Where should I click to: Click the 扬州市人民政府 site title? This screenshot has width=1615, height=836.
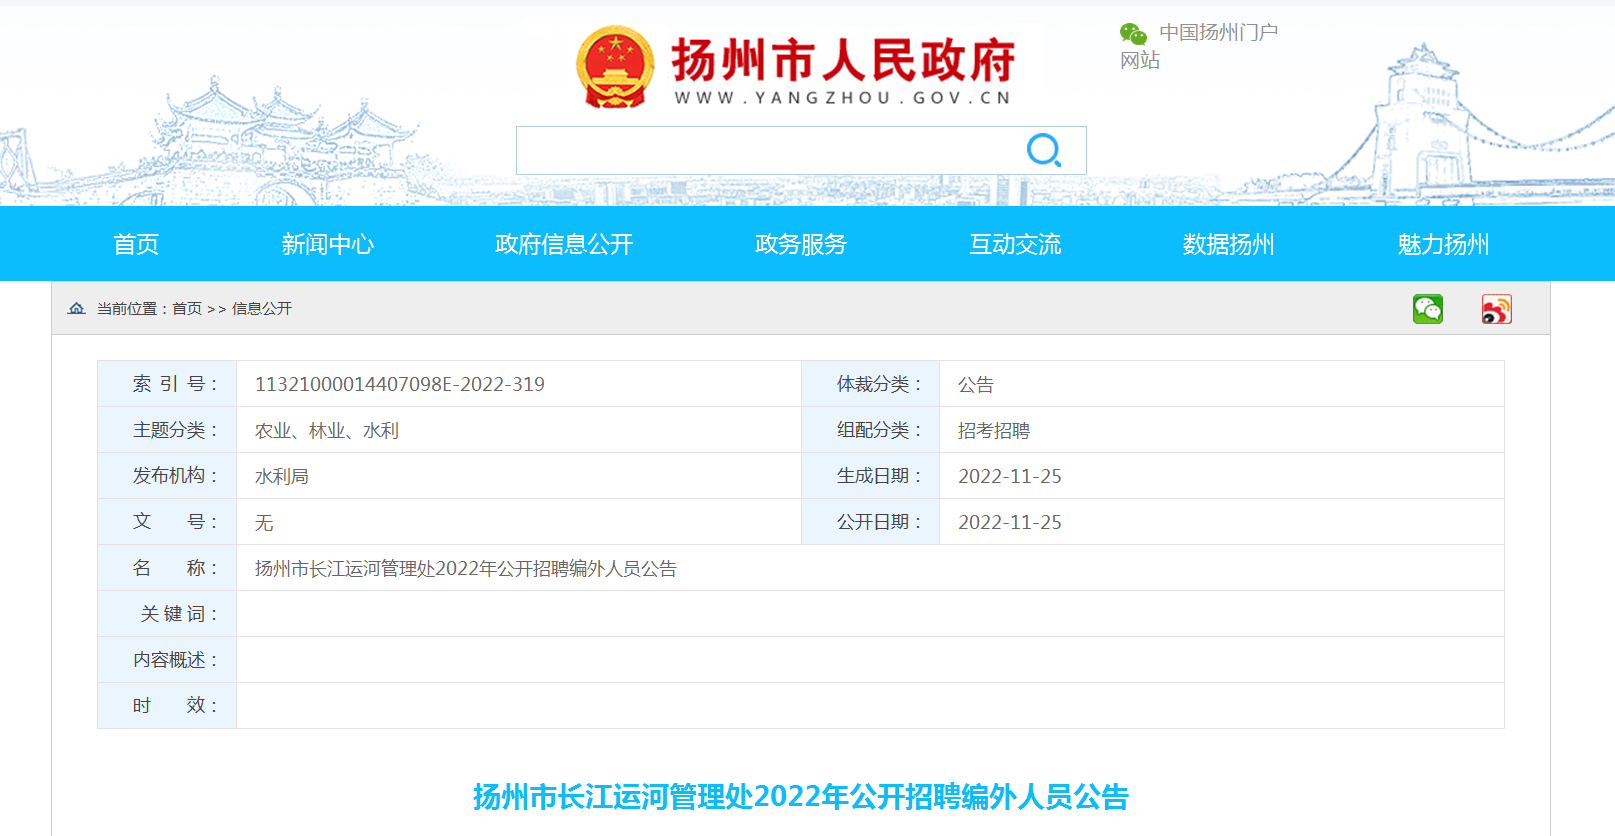pos(843,61)
